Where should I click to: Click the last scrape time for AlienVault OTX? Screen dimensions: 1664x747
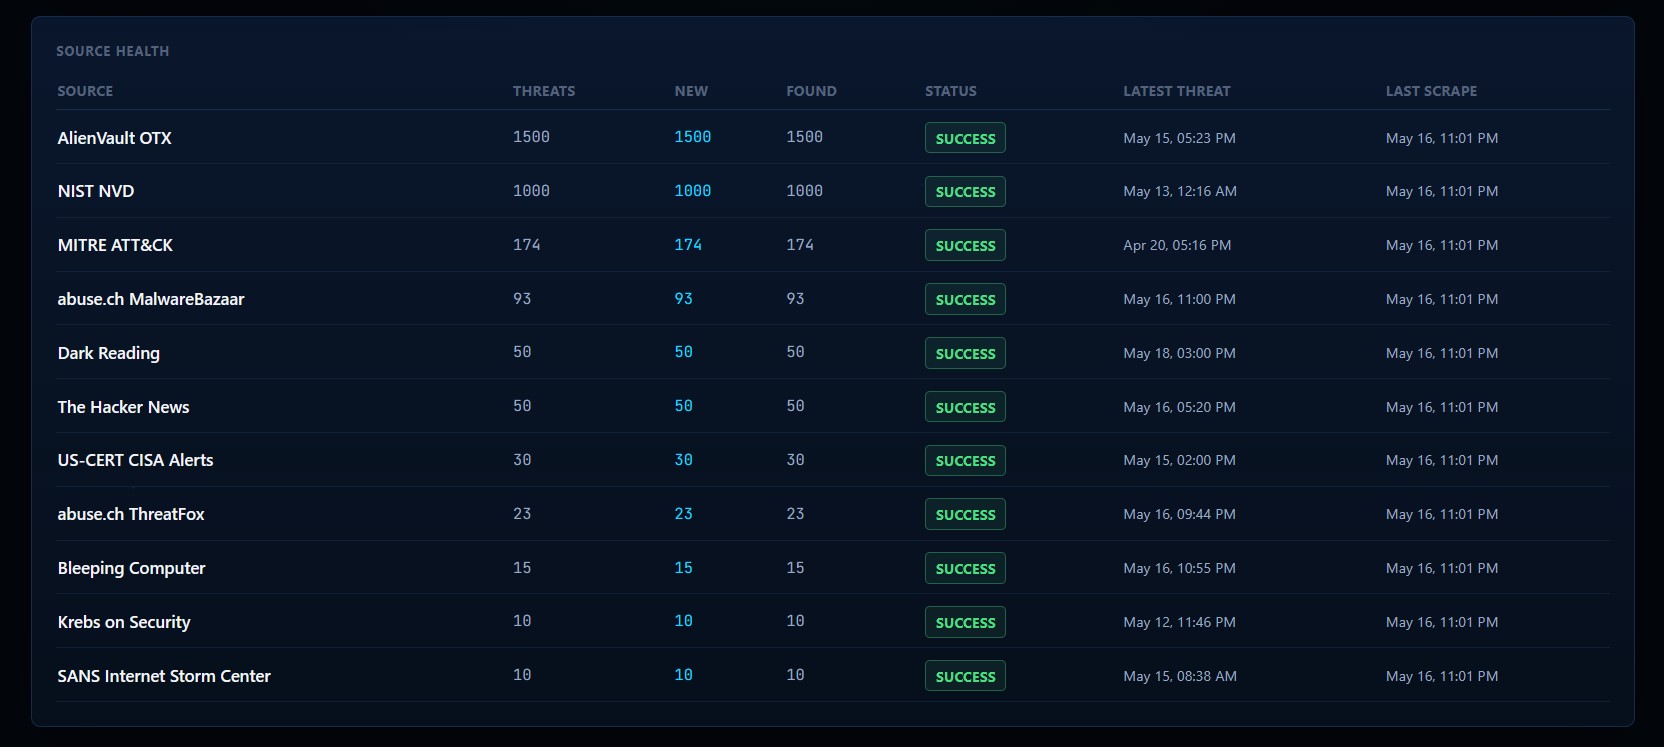point(1442,138)
